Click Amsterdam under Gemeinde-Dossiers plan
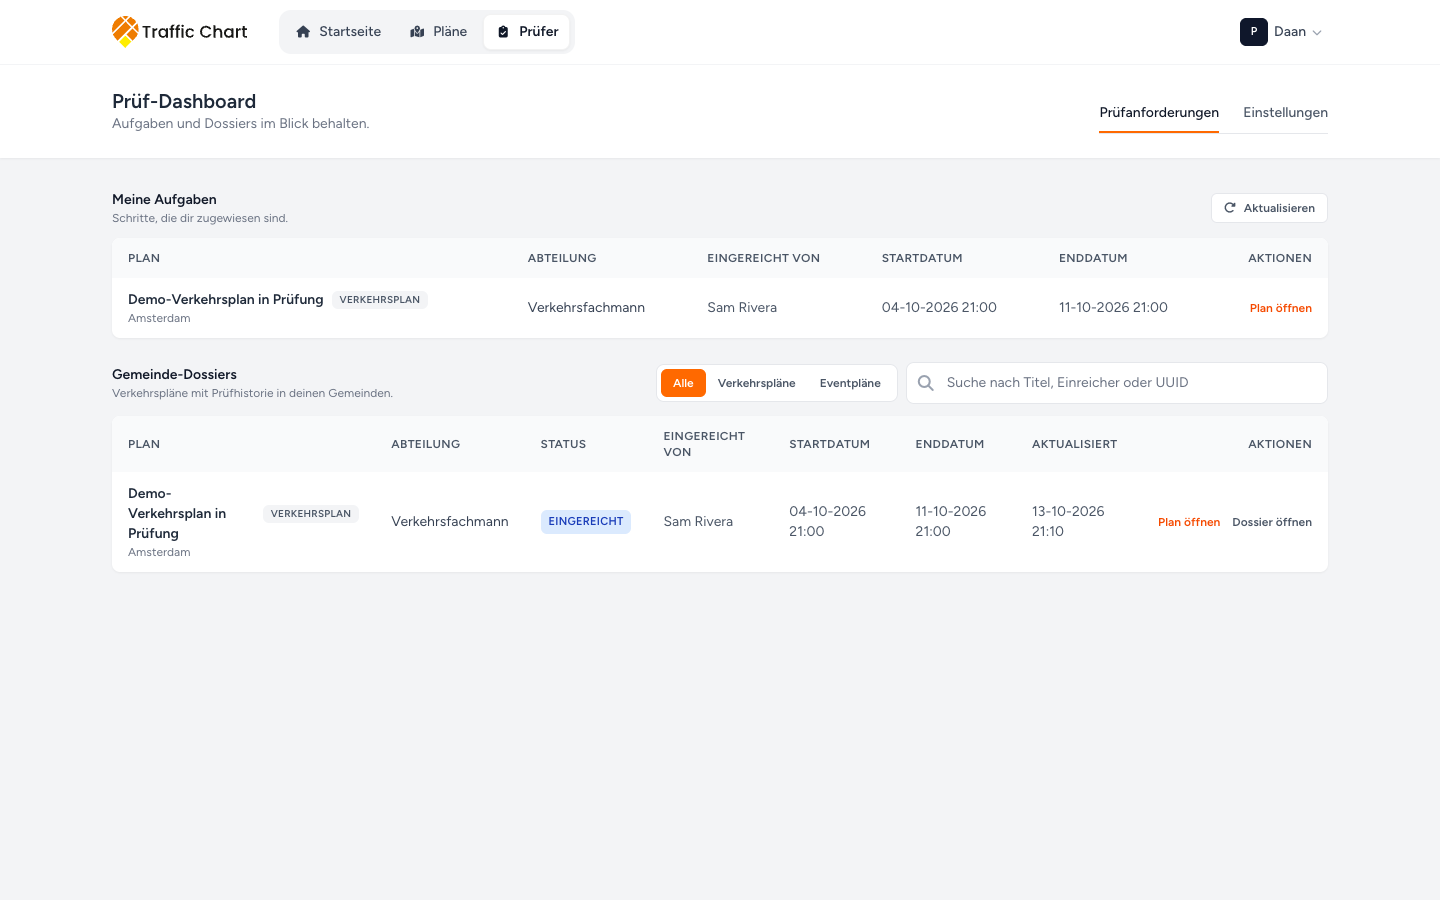 (x=159, y=552)
